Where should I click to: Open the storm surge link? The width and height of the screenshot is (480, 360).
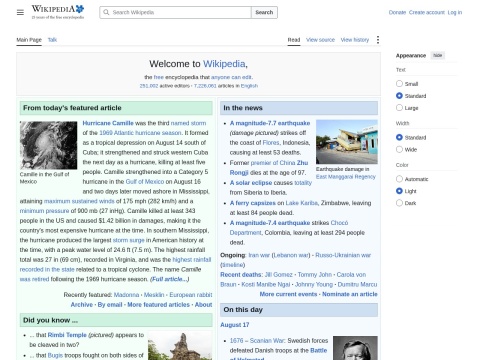coord(129,240)
